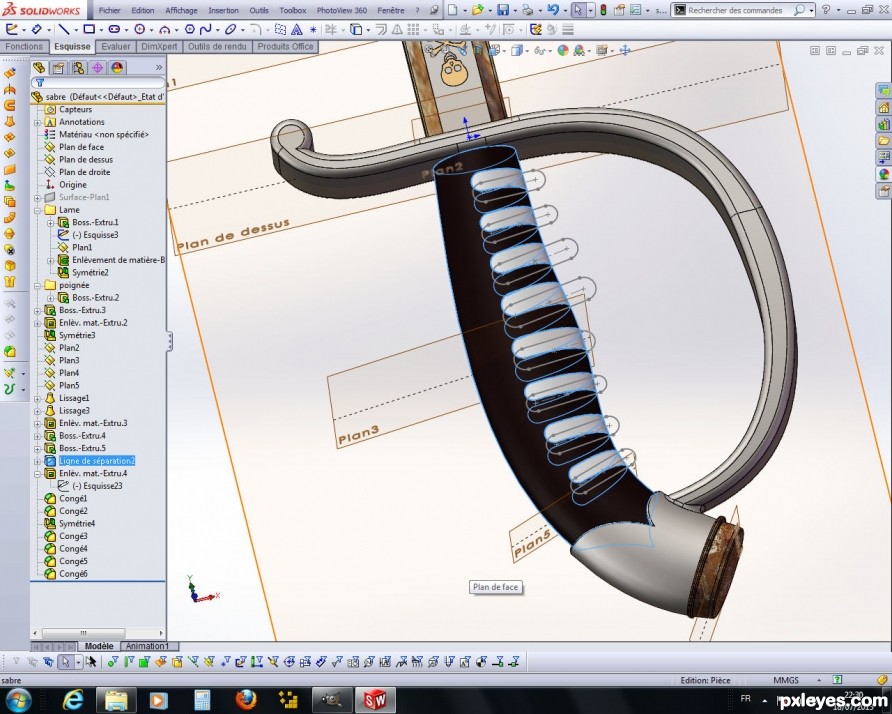This screenshot has height=714, width=892.
Task: Click the New document icon
Action: coord(452,10)
